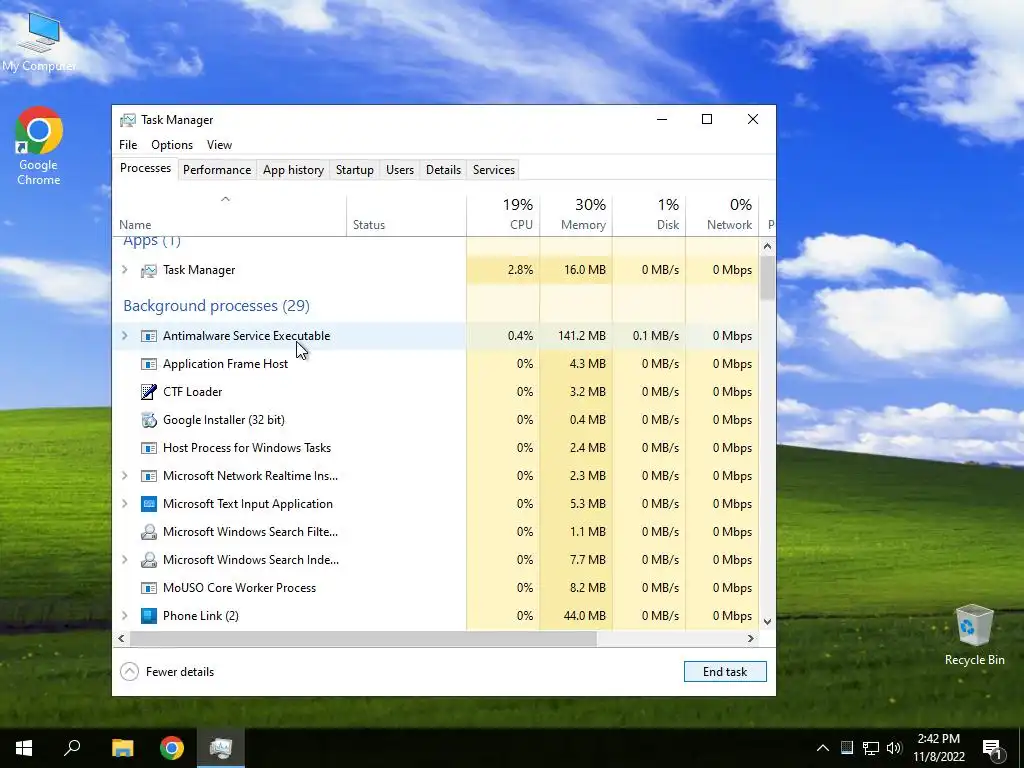Click the vertical scrollbar down arrow
Screen dimensions: 1024x768
coord(767,622)
